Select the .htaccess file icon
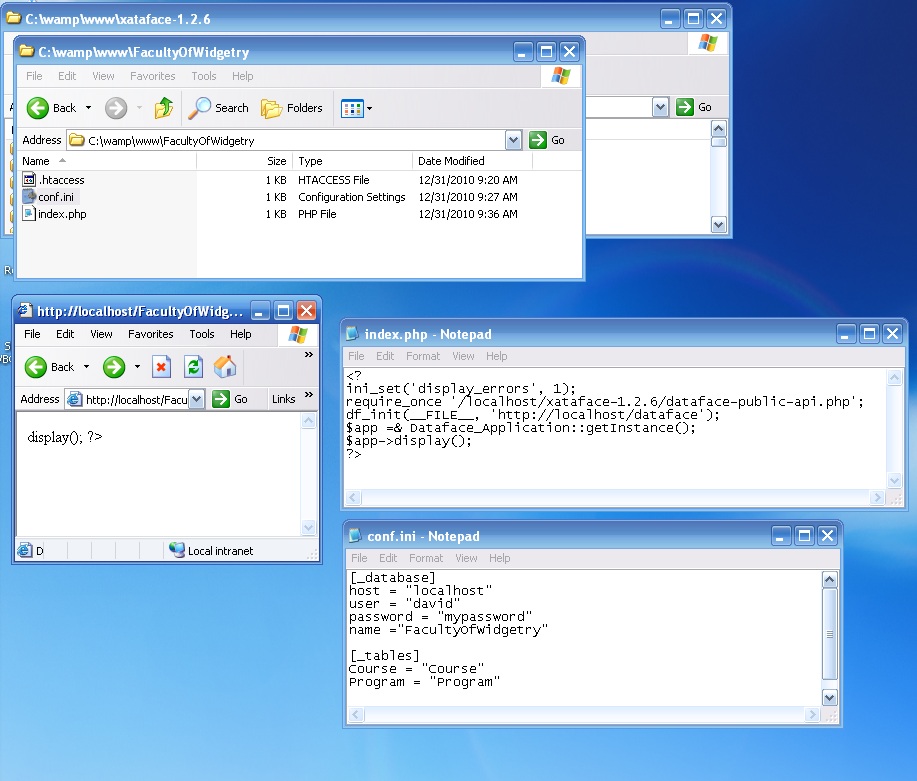 29,179
